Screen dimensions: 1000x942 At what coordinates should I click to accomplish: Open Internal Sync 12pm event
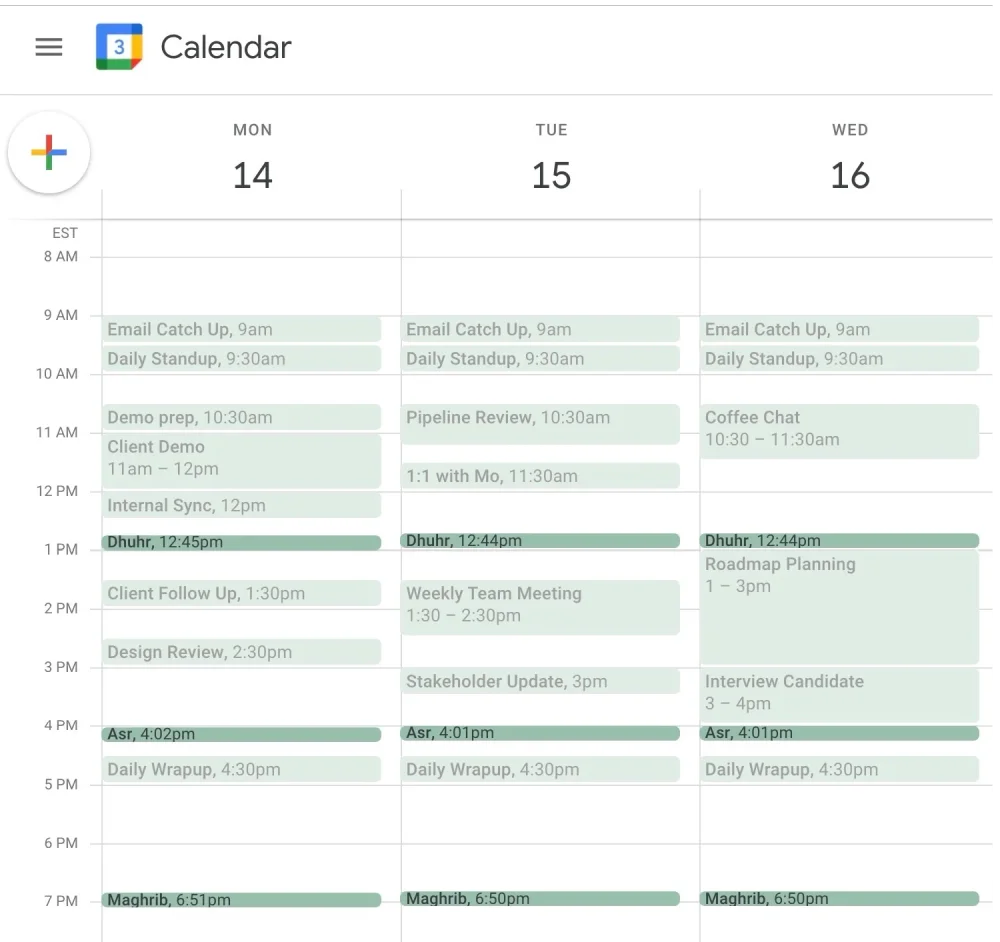coord(242,505)
